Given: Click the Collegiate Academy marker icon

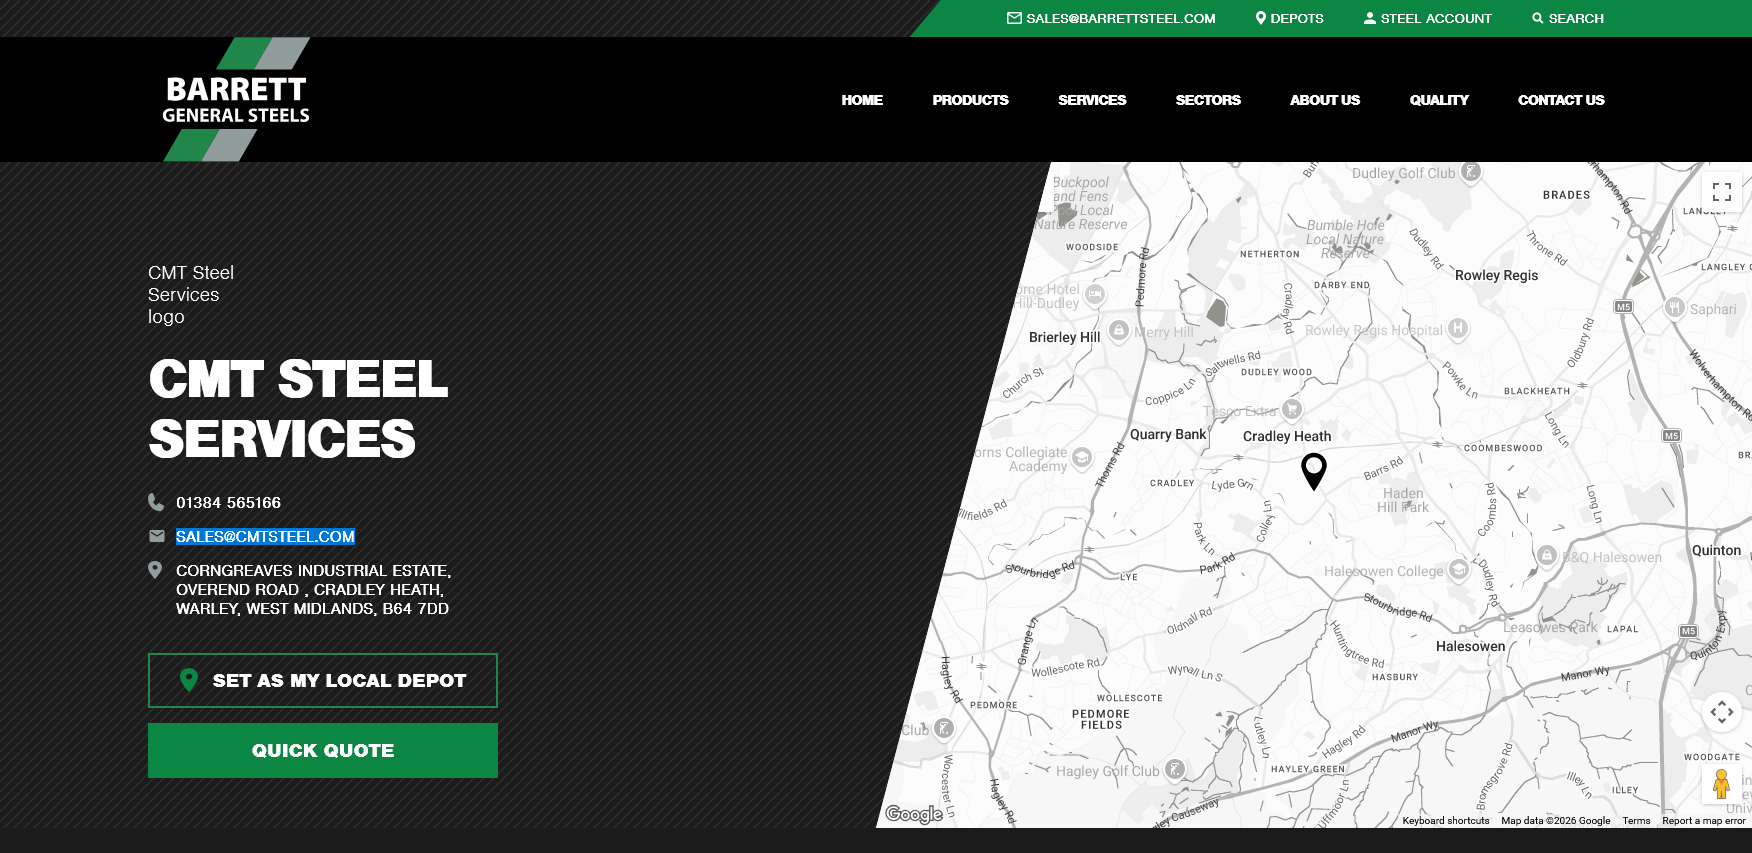Looking at the screenshot, I should (1081, 457).
